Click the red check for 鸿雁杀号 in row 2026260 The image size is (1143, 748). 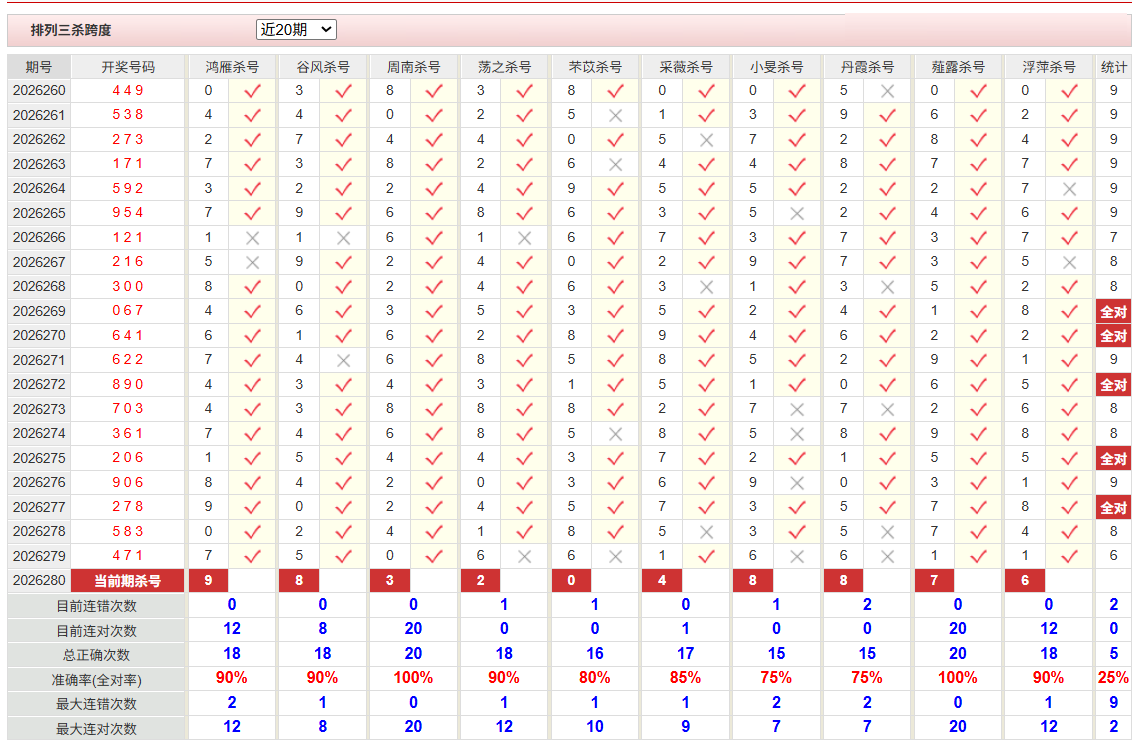[252, 91]
